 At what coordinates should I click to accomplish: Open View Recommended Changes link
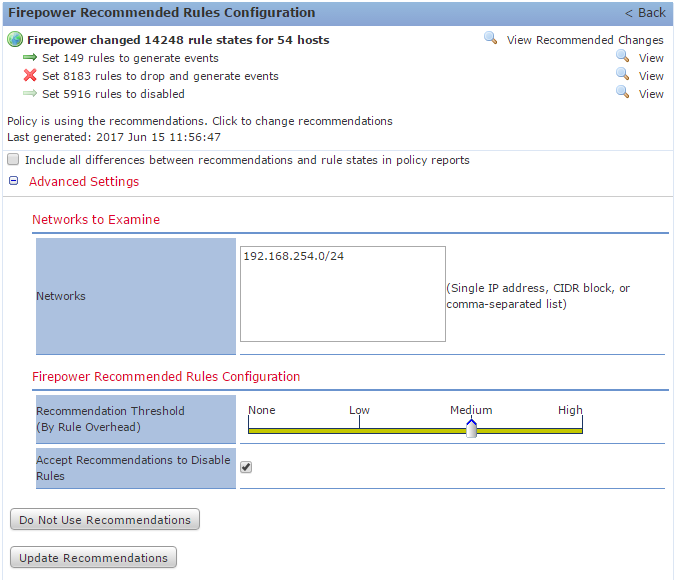tap(585, 40)
